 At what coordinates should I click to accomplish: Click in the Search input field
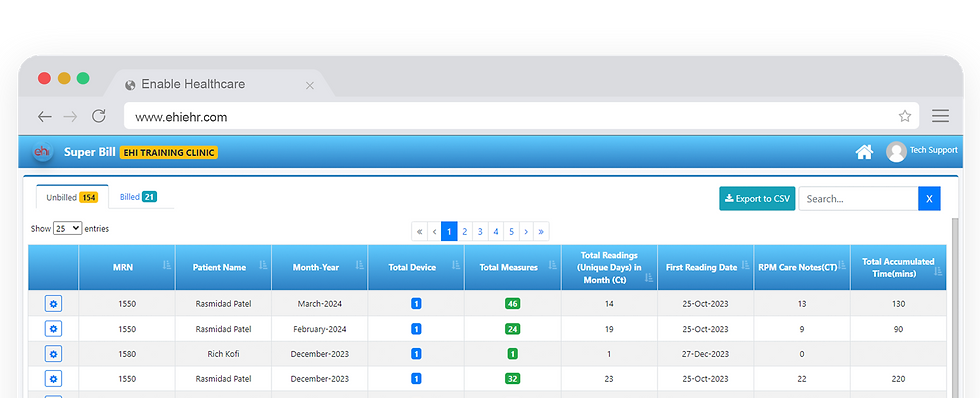click(858, 199)
